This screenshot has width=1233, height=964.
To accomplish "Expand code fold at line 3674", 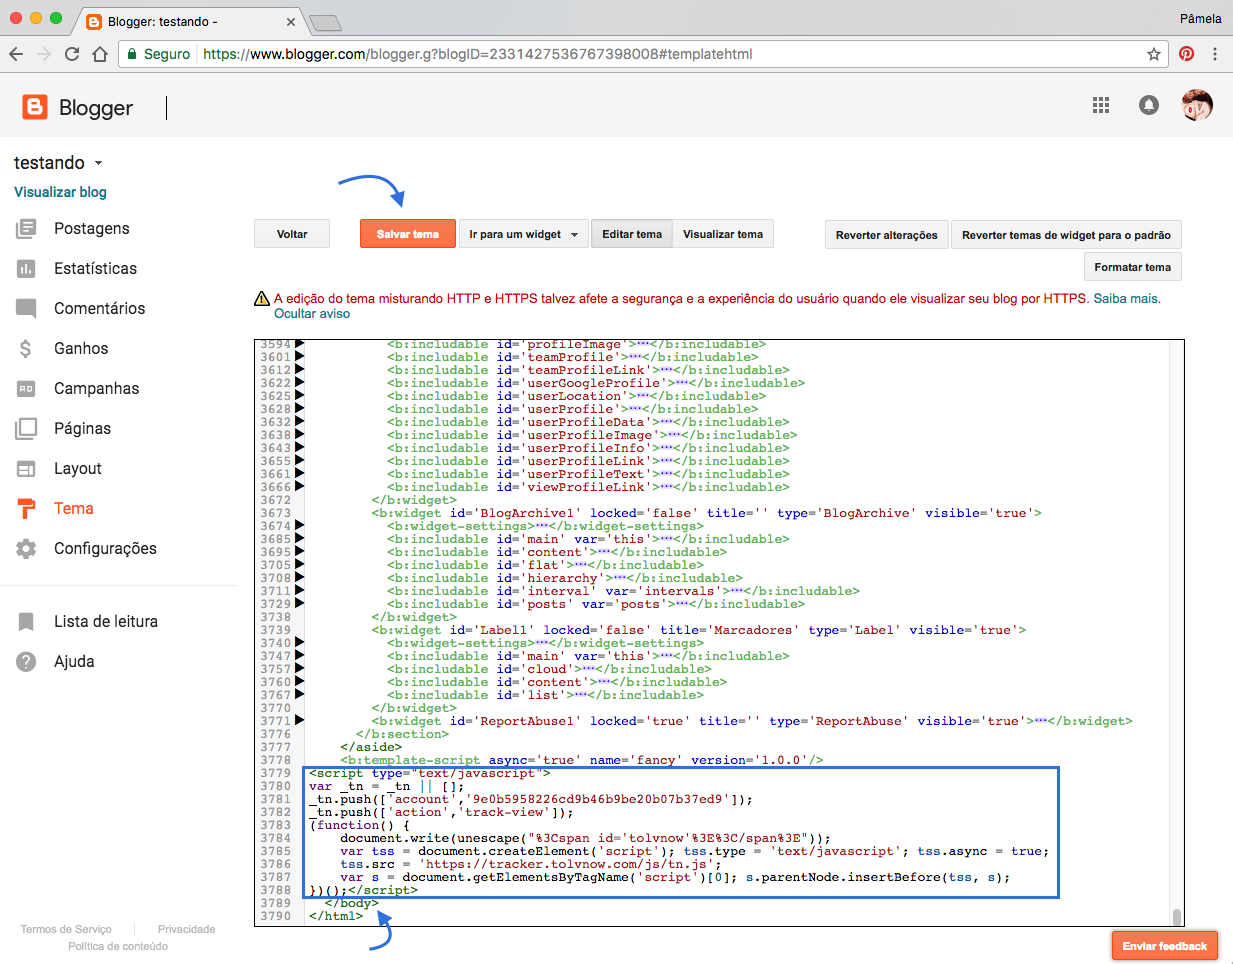I will (x=299, y=526).
